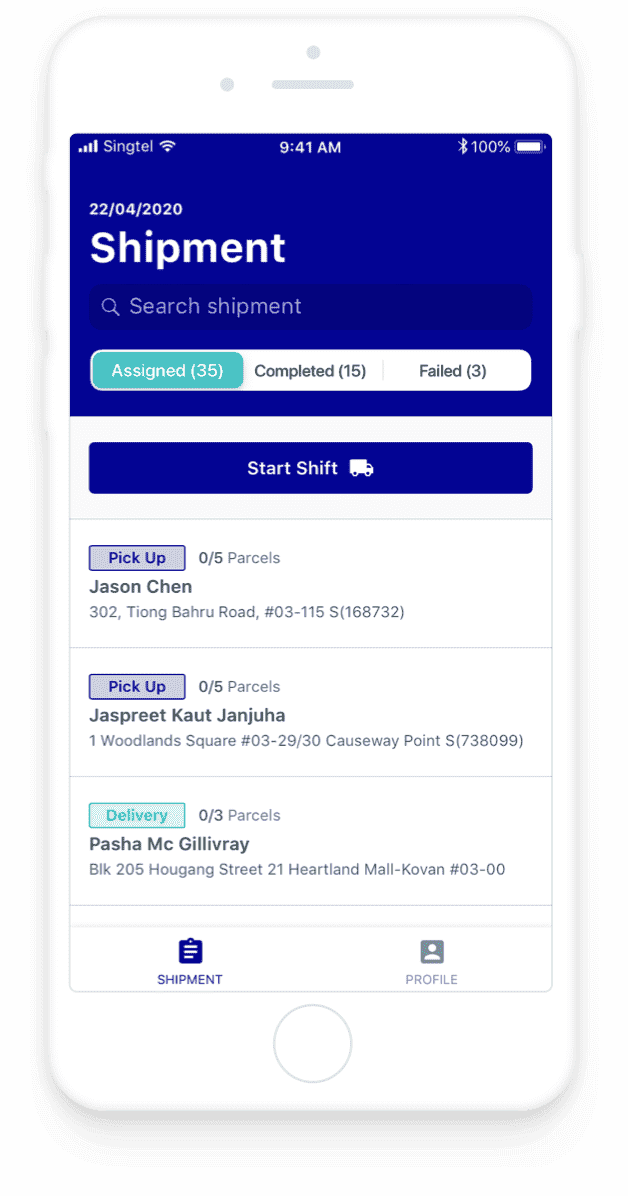Open Jaspreet Kaut Janjuha's shipment entry

tap(311, 712)
